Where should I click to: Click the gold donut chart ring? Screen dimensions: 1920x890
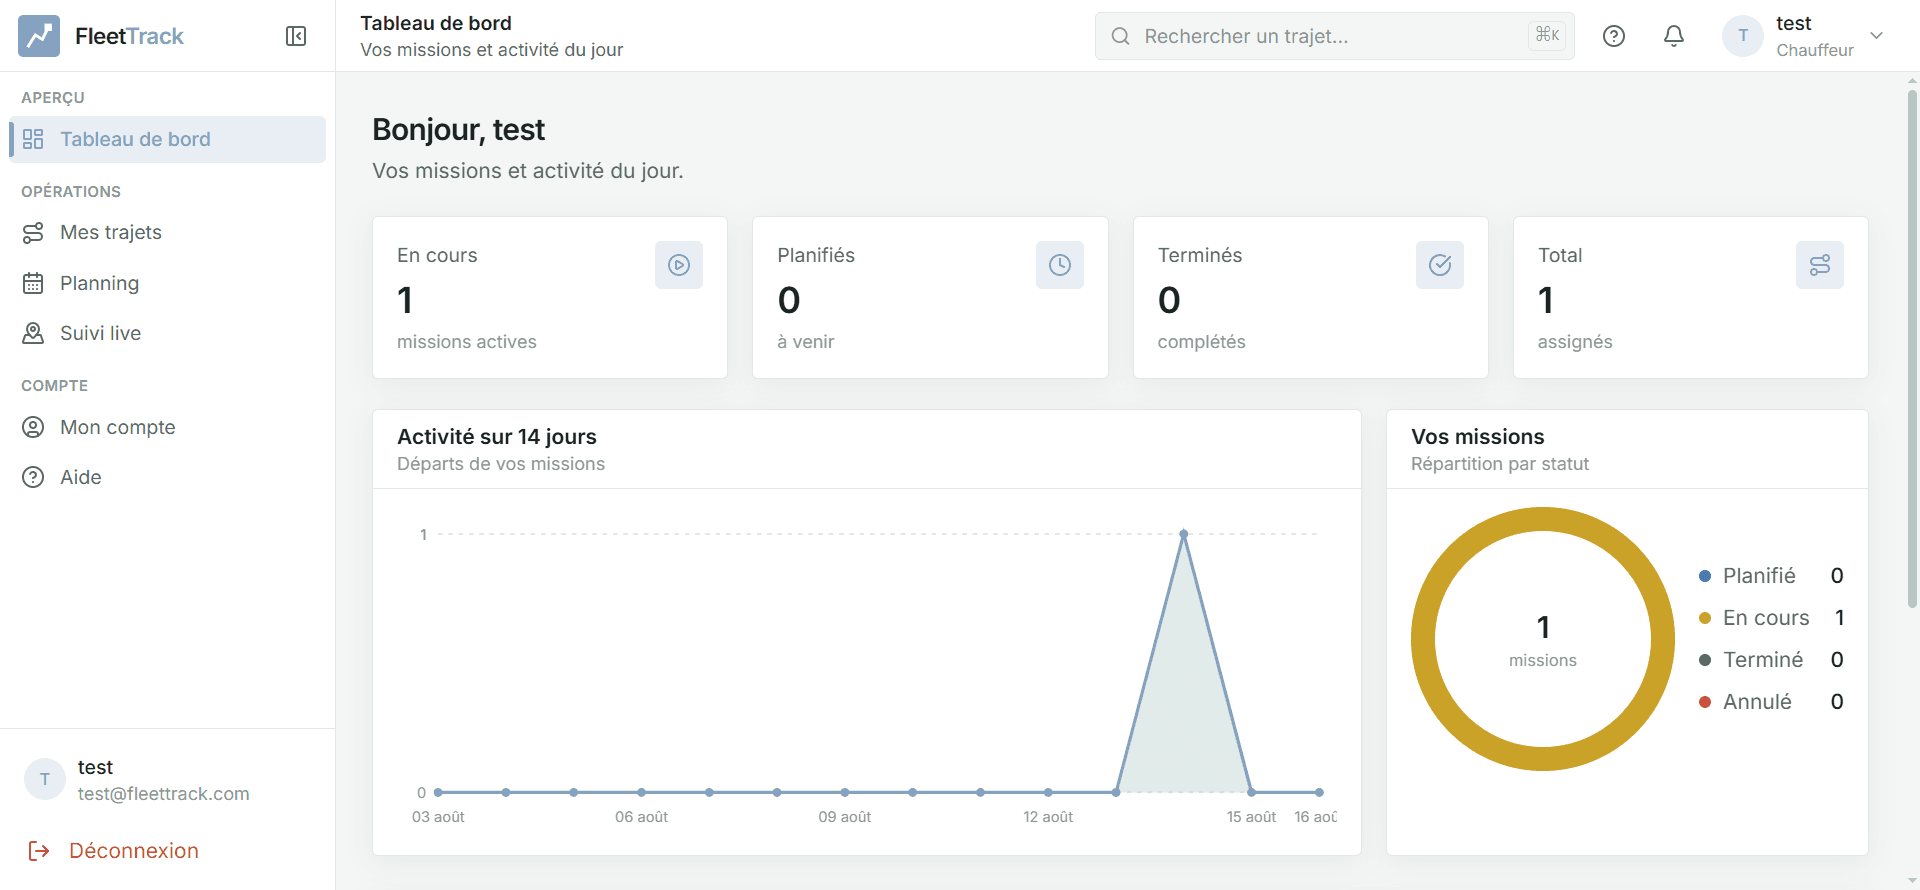pyautogui.click(x=1543, y=520)
